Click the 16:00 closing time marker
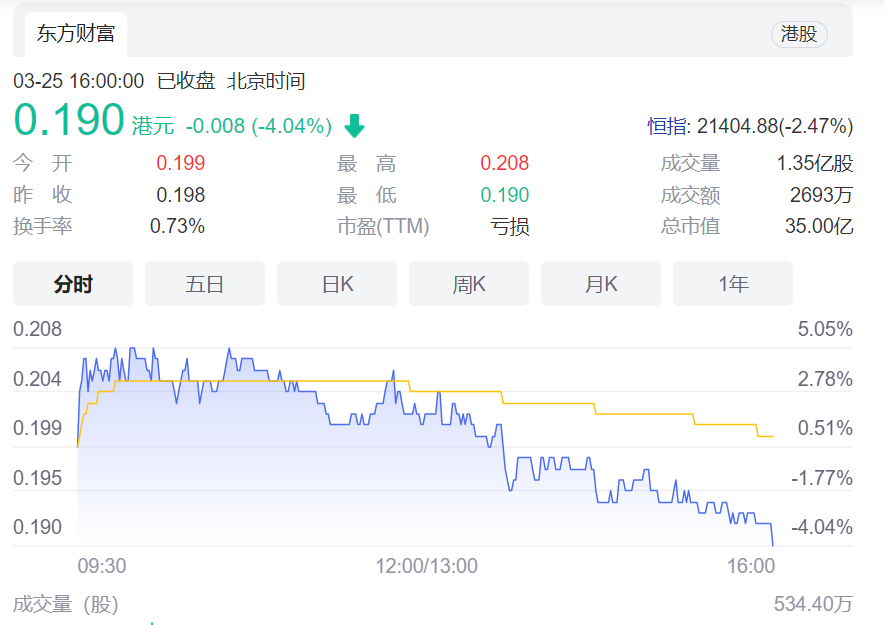The width and height of the screenshot is (884, 625). pos(750,566)
